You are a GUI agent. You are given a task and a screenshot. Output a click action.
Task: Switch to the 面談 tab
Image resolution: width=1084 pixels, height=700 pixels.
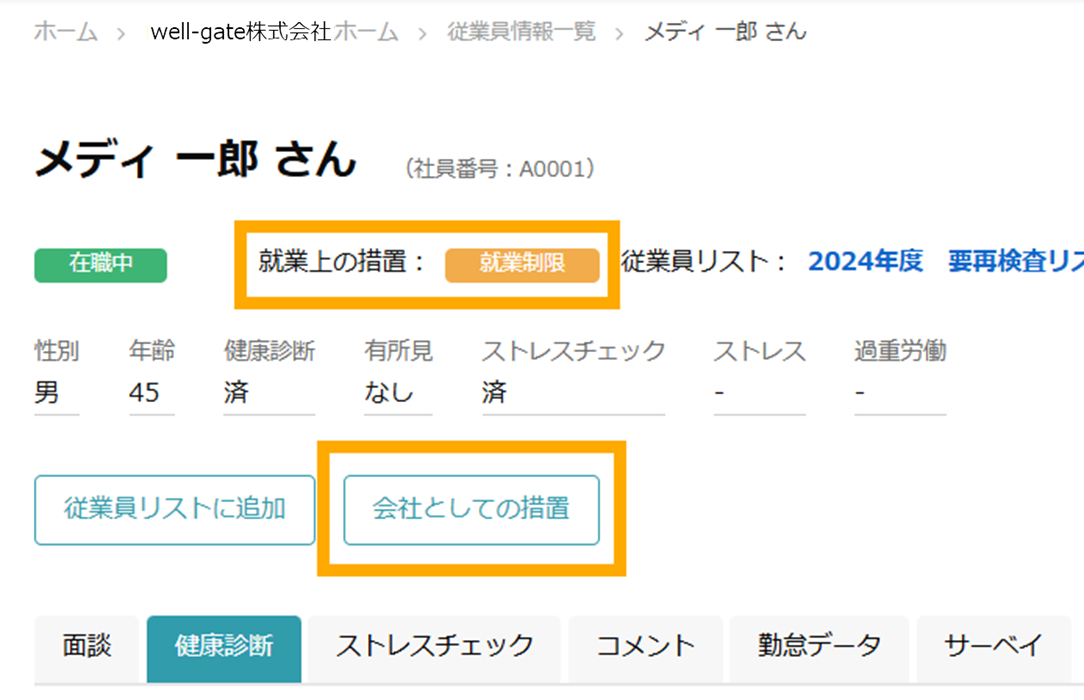point(87,648)
